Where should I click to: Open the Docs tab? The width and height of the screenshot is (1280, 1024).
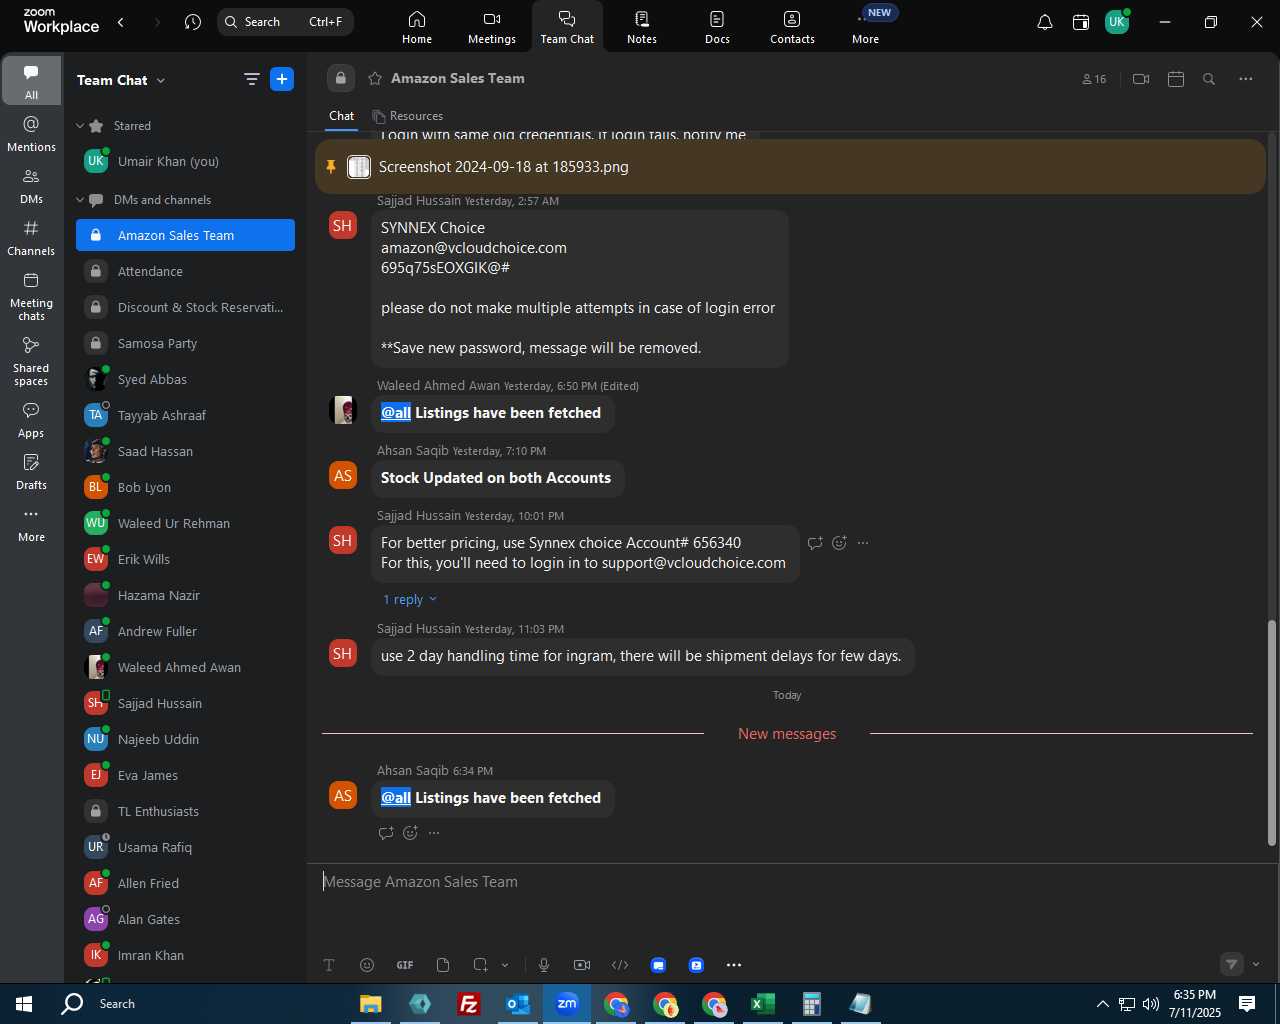(717, 27)
